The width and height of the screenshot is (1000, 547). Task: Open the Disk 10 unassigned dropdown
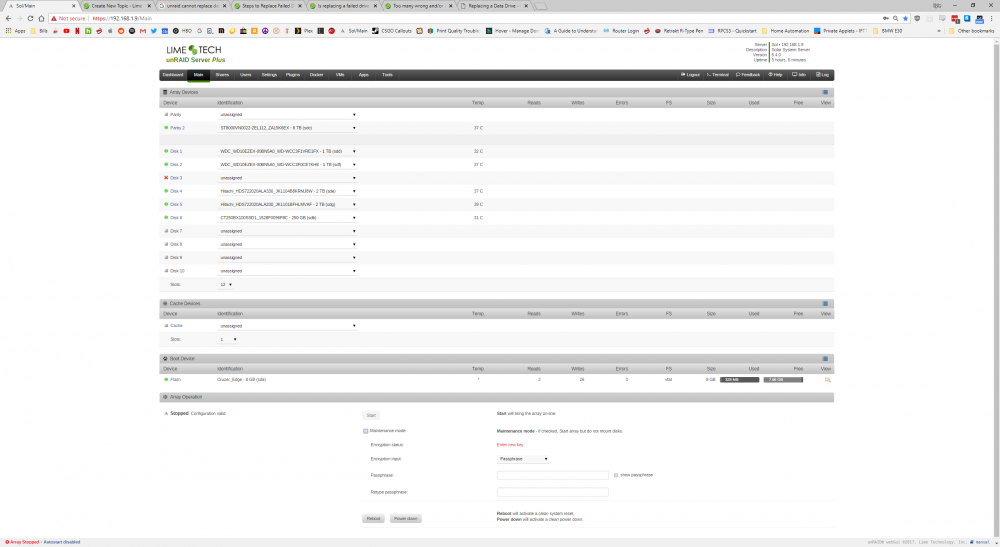287,271
